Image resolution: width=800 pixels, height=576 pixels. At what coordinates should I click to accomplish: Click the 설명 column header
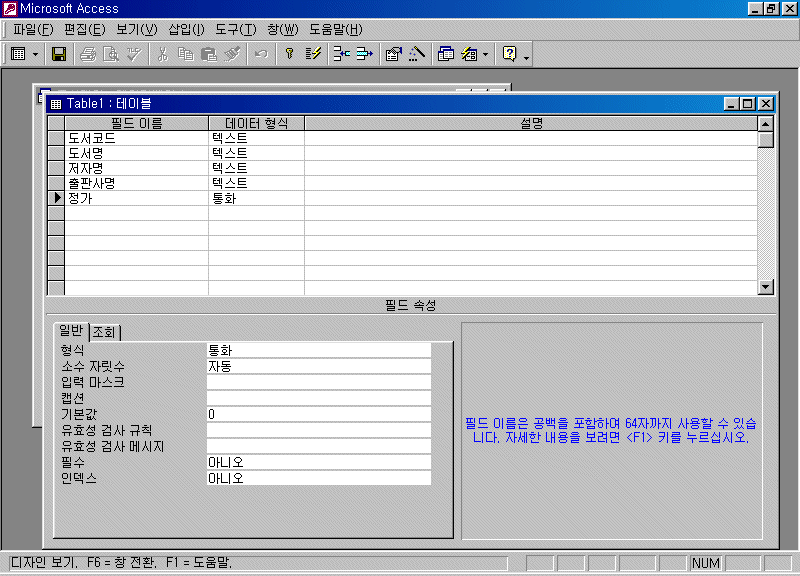(x=531, y=123)
